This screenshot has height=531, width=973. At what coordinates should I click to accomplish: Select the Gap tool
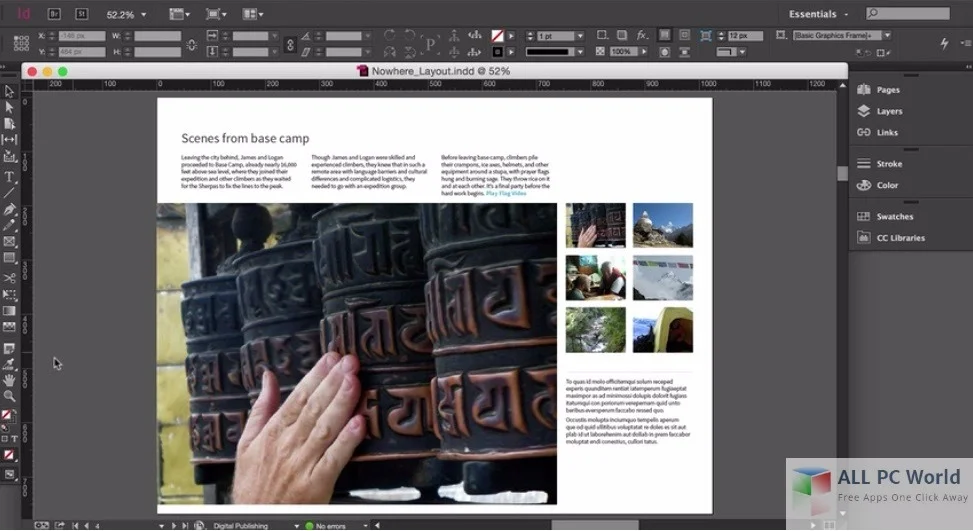9,140
